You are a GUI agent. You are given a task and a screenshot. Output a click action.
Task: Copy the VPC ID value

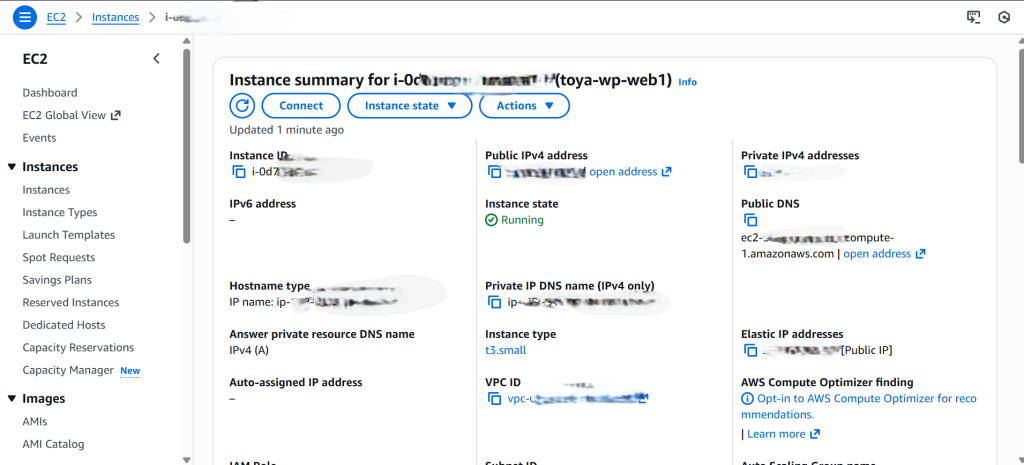[495, 398]
